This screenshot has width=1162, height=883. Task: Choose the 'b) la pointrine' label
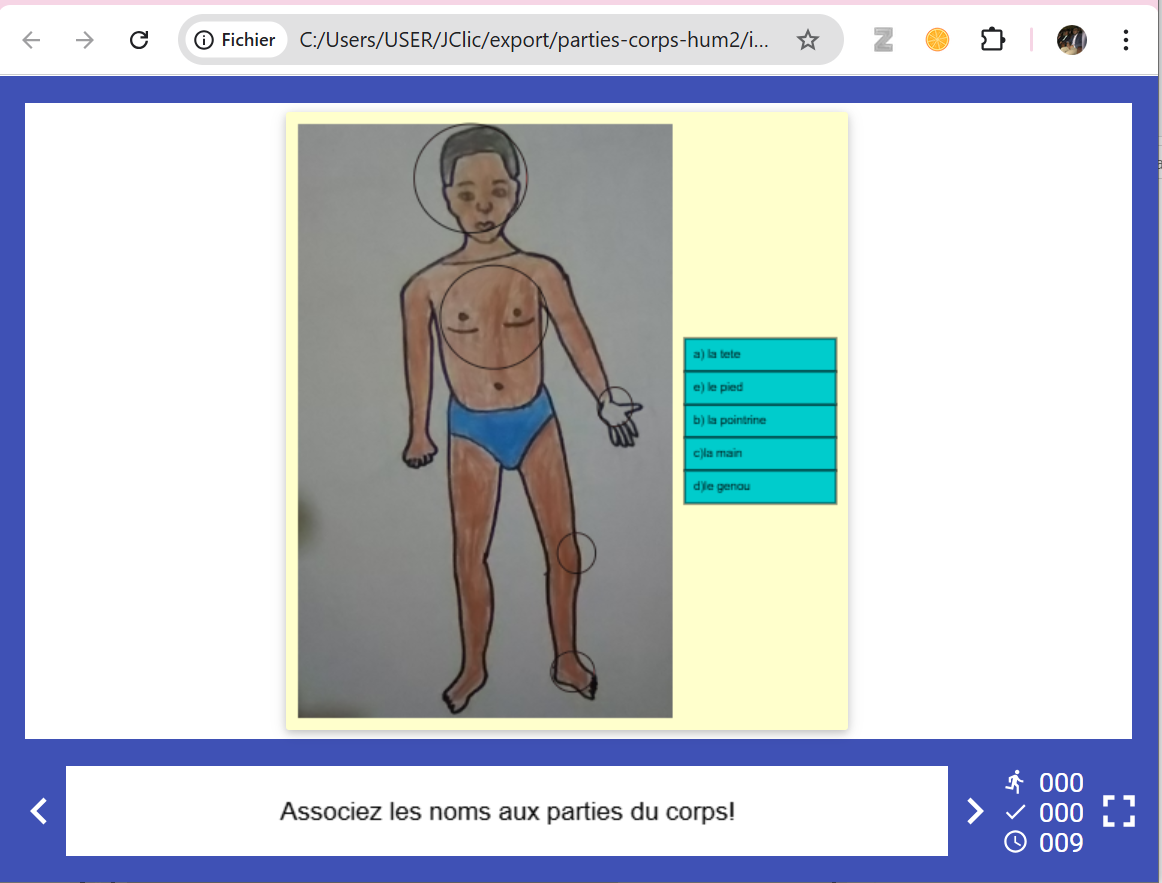(x=760, y=420)
